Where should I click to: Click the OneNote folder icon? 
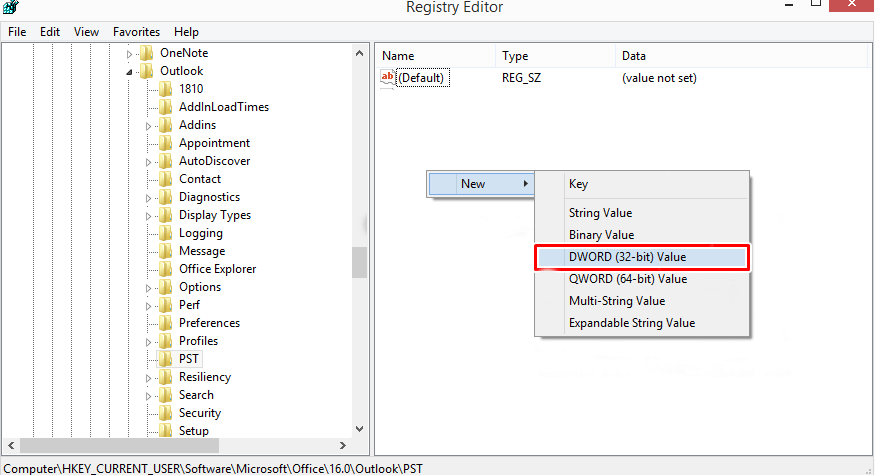pos(147,53)
